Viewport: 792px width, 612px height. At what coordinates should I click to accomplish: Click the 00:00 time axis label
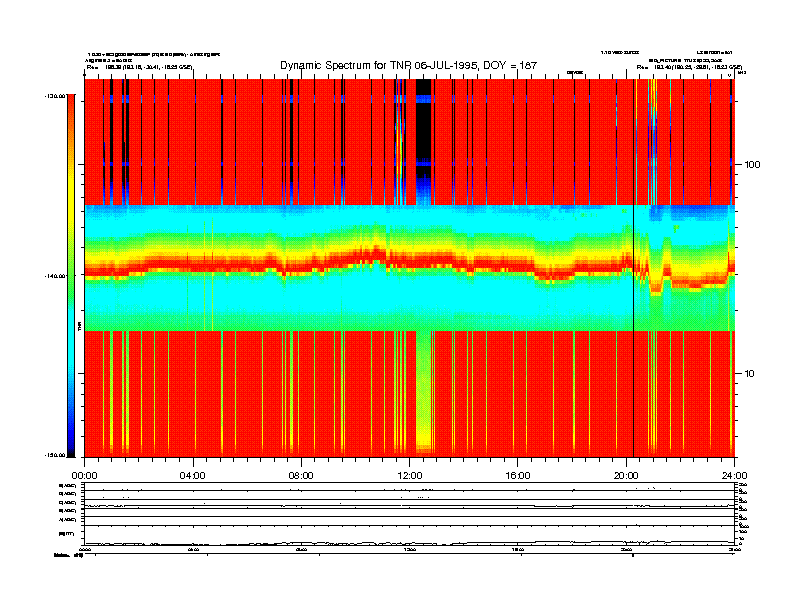coord(84,476)
